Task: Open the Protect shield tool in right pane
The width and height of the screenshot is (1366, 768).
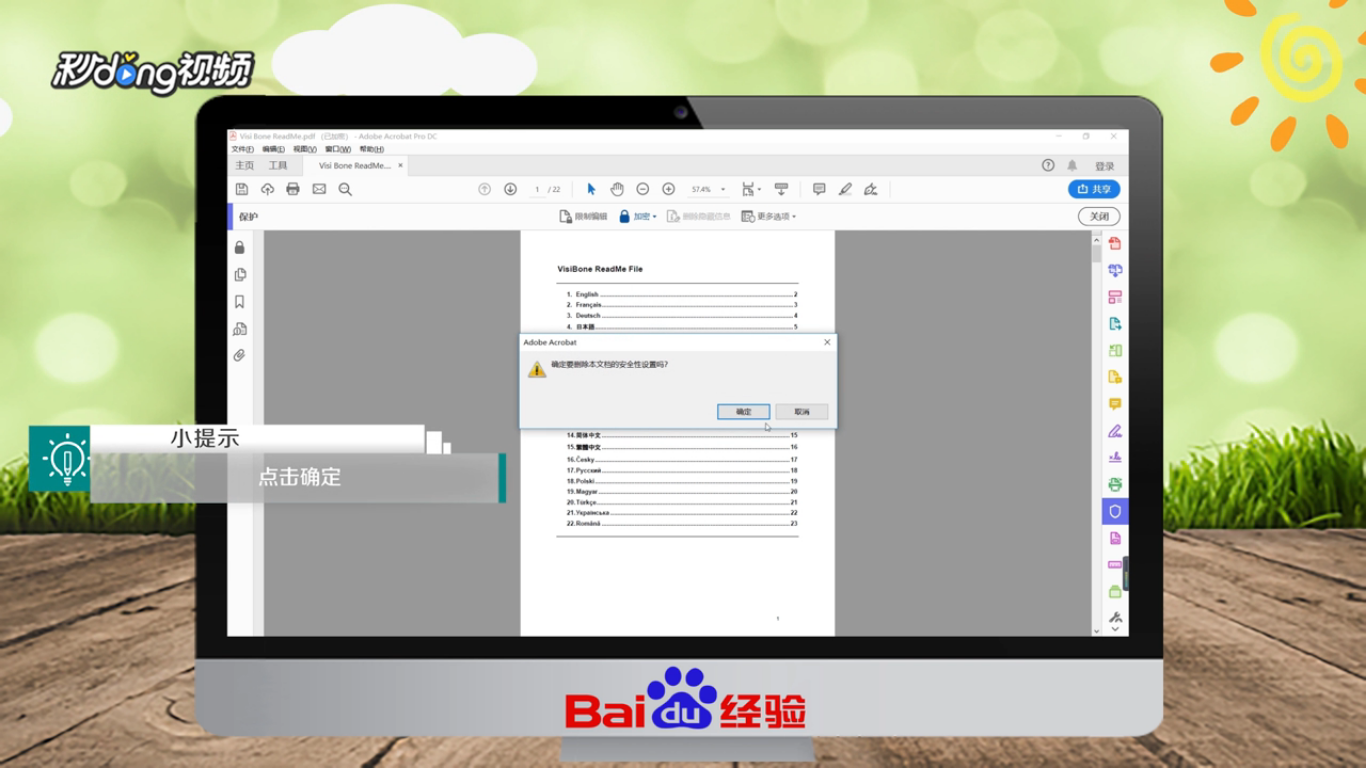Action: click(x=1115, y=511)
